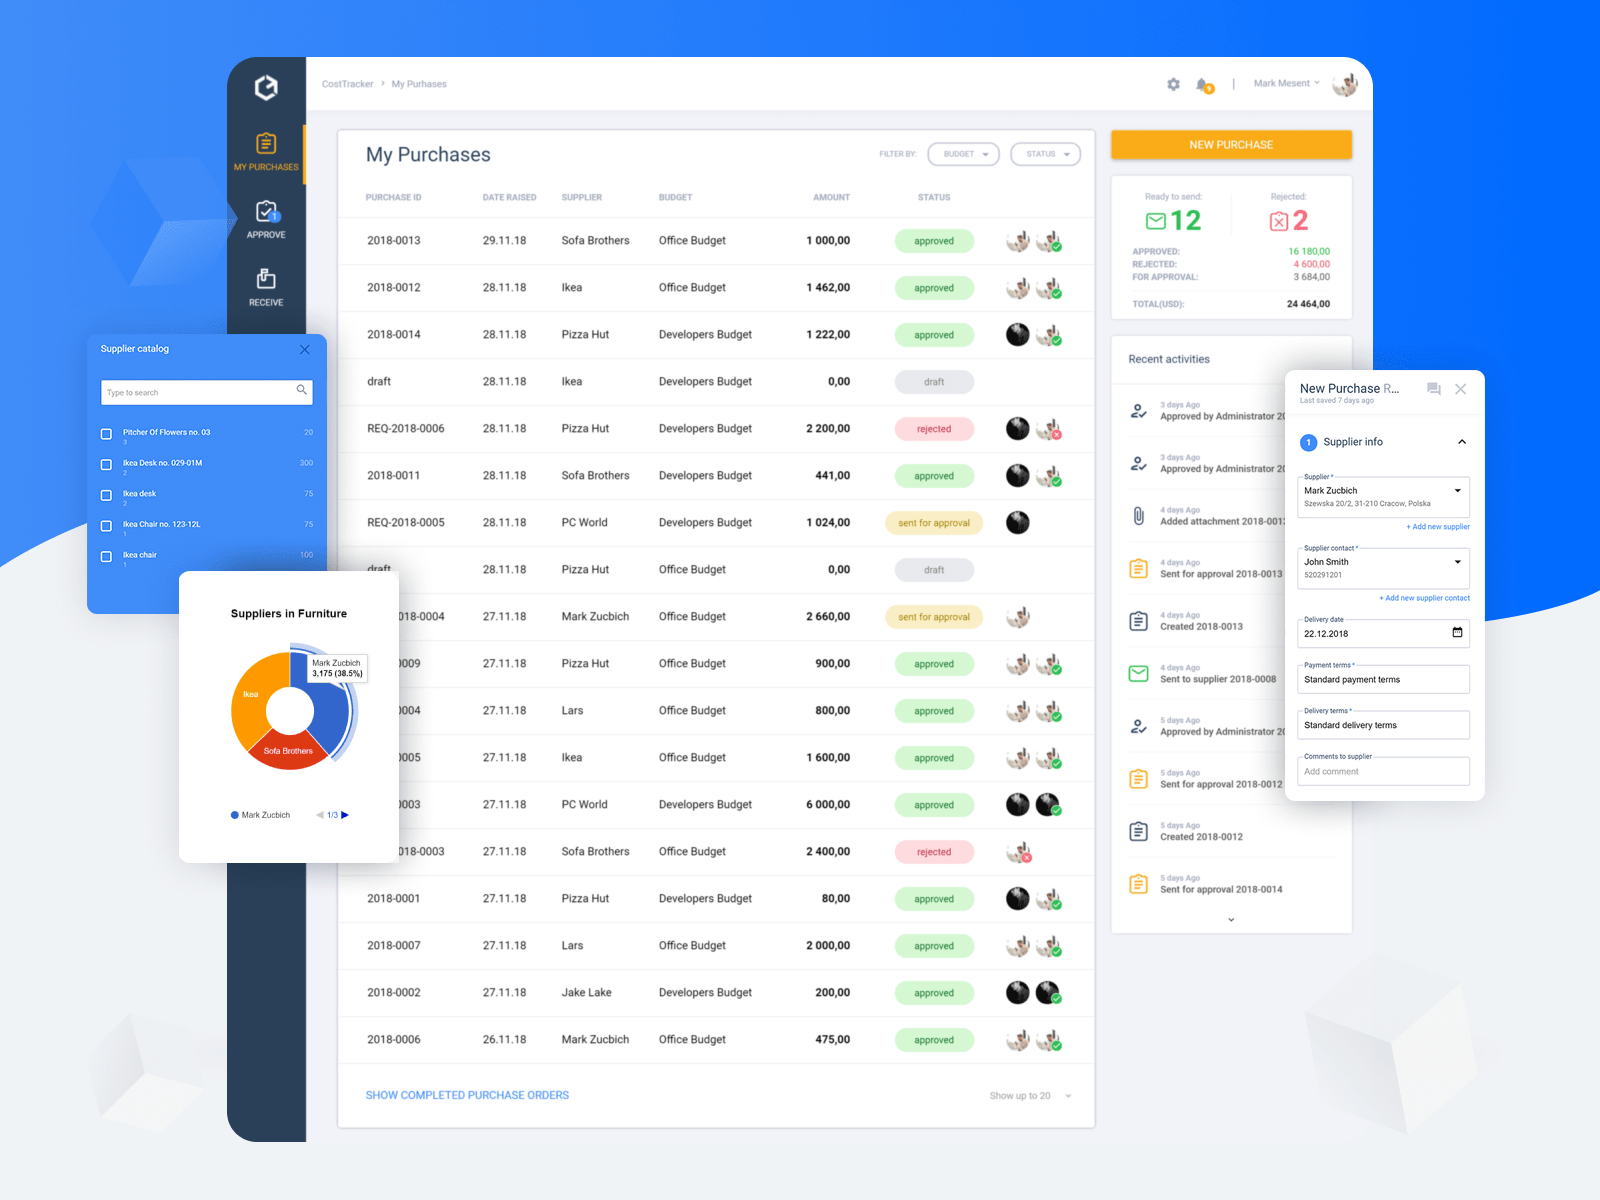Click the Type to search field

(207, 392)
